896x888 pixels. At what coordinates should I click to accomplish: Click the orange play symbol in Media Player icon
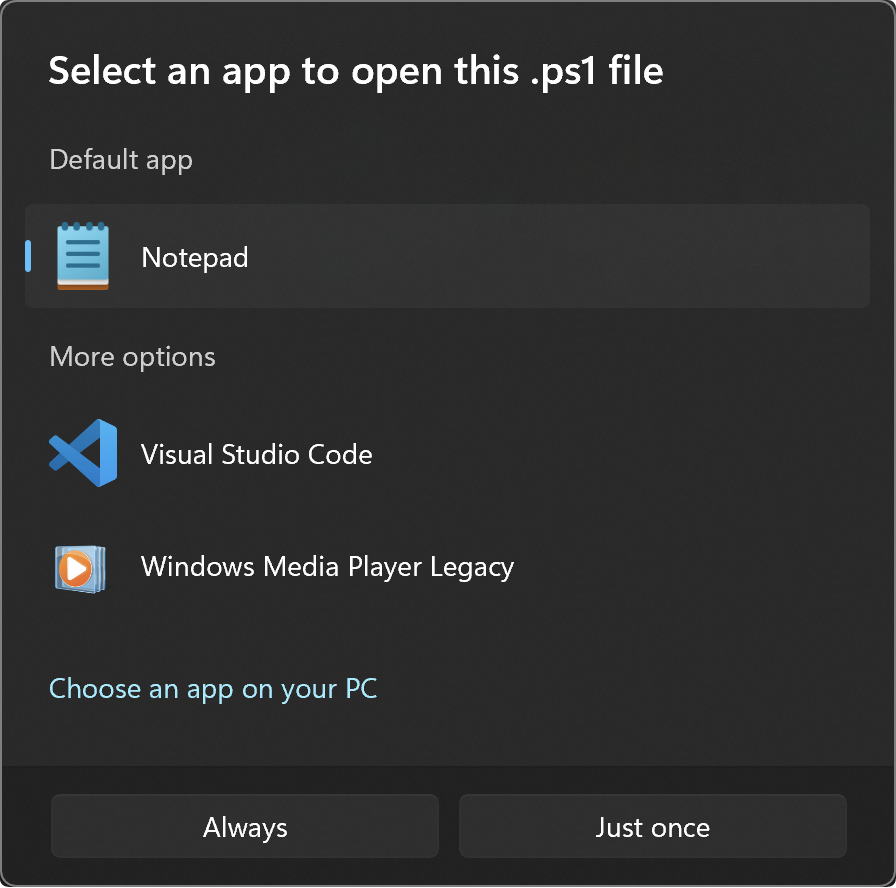coord(75,569)
